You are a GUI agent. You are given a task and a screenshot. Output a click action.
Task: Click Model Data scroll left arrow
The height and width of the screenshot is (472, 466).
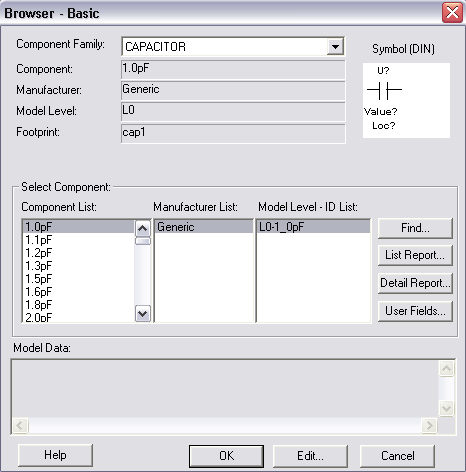pos(20,425)
